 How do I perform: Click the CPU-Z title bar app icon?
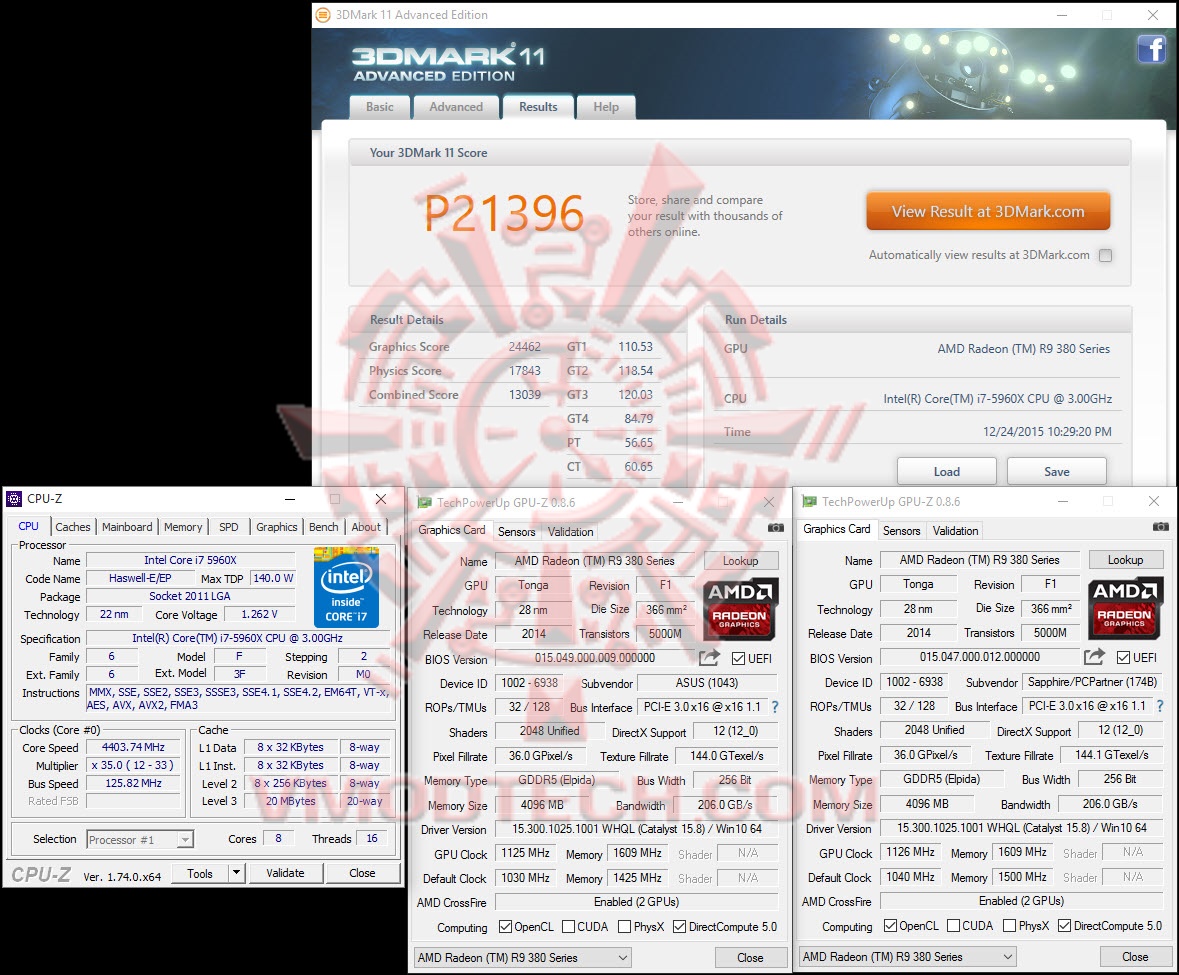point(14,499)
